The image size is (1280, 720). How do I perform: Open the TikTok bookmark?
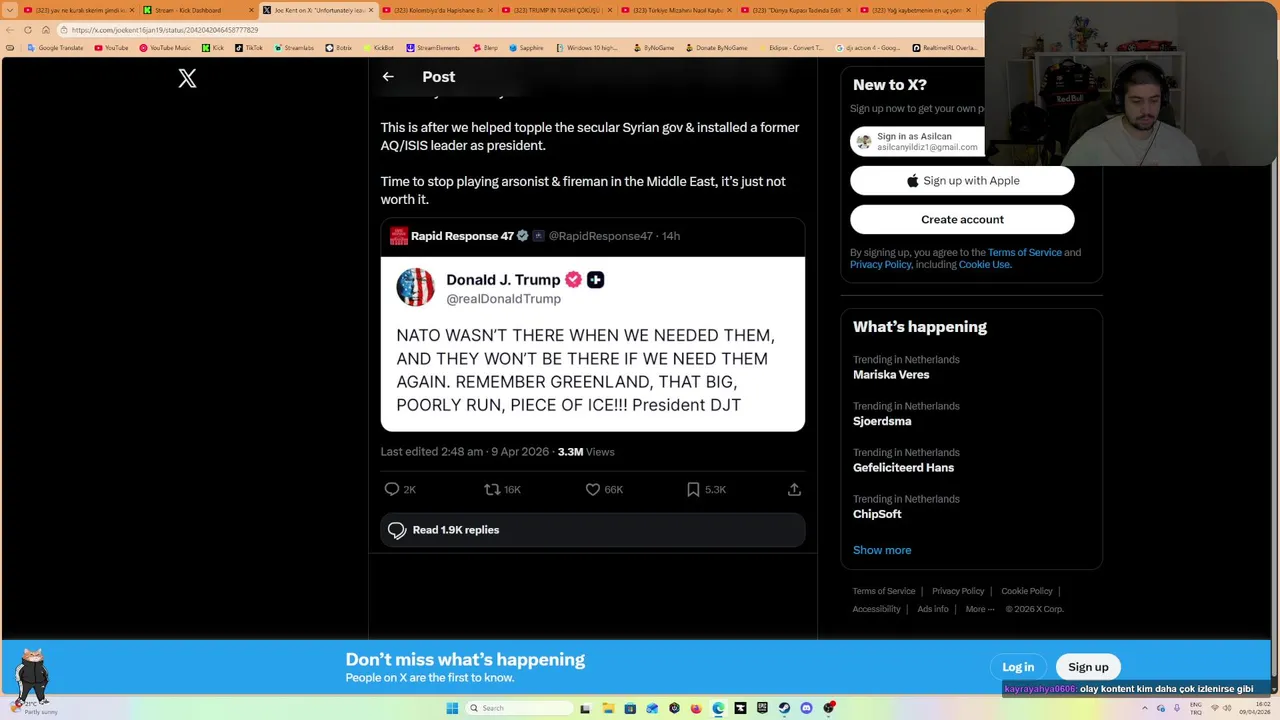249,48
